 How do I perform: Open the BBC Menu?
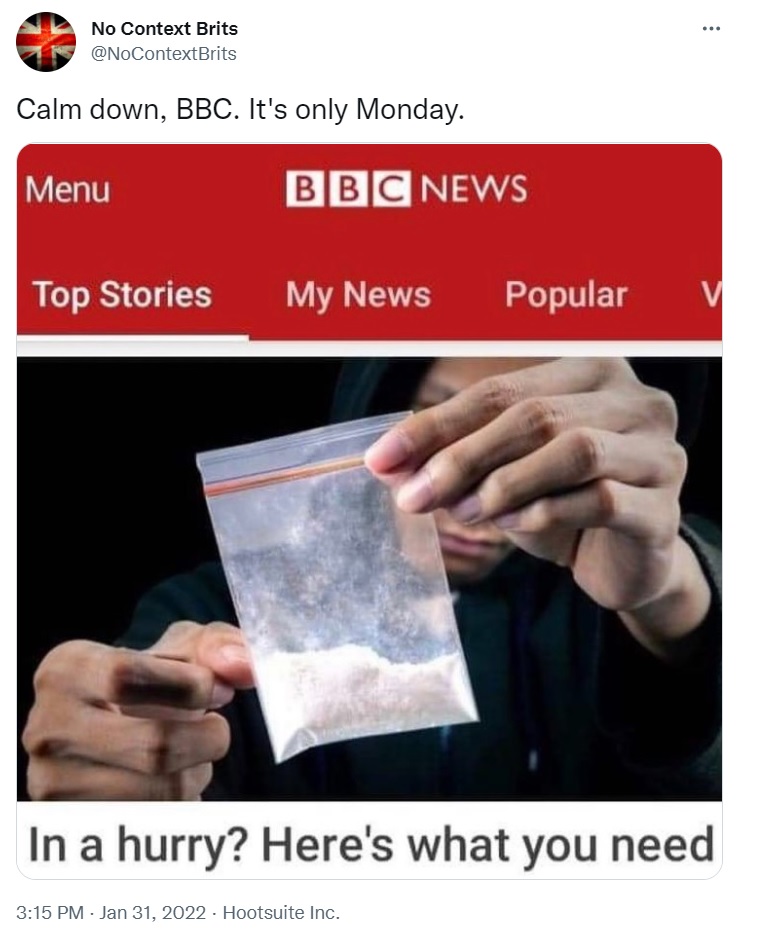click(x=68, y=189)
